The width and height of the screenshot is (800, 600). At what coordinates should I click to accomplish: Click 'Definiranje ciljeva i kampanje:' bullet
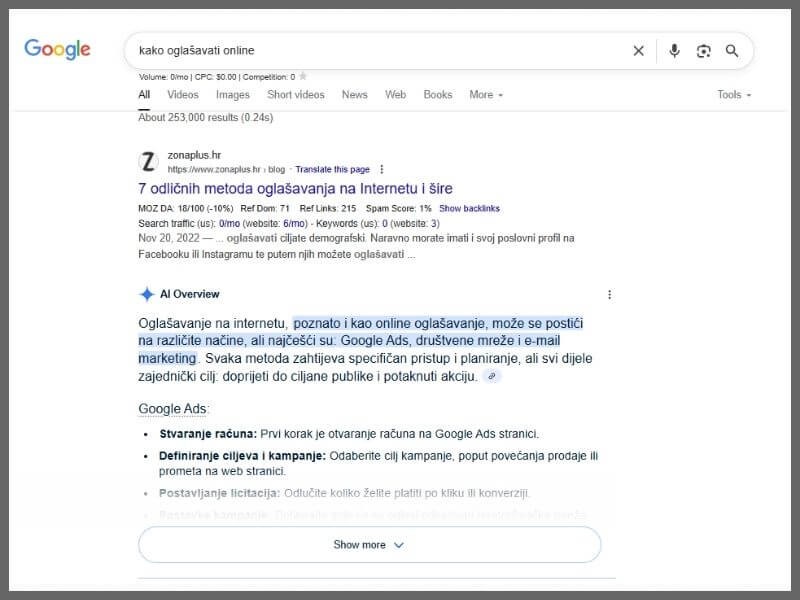point(242,456)
